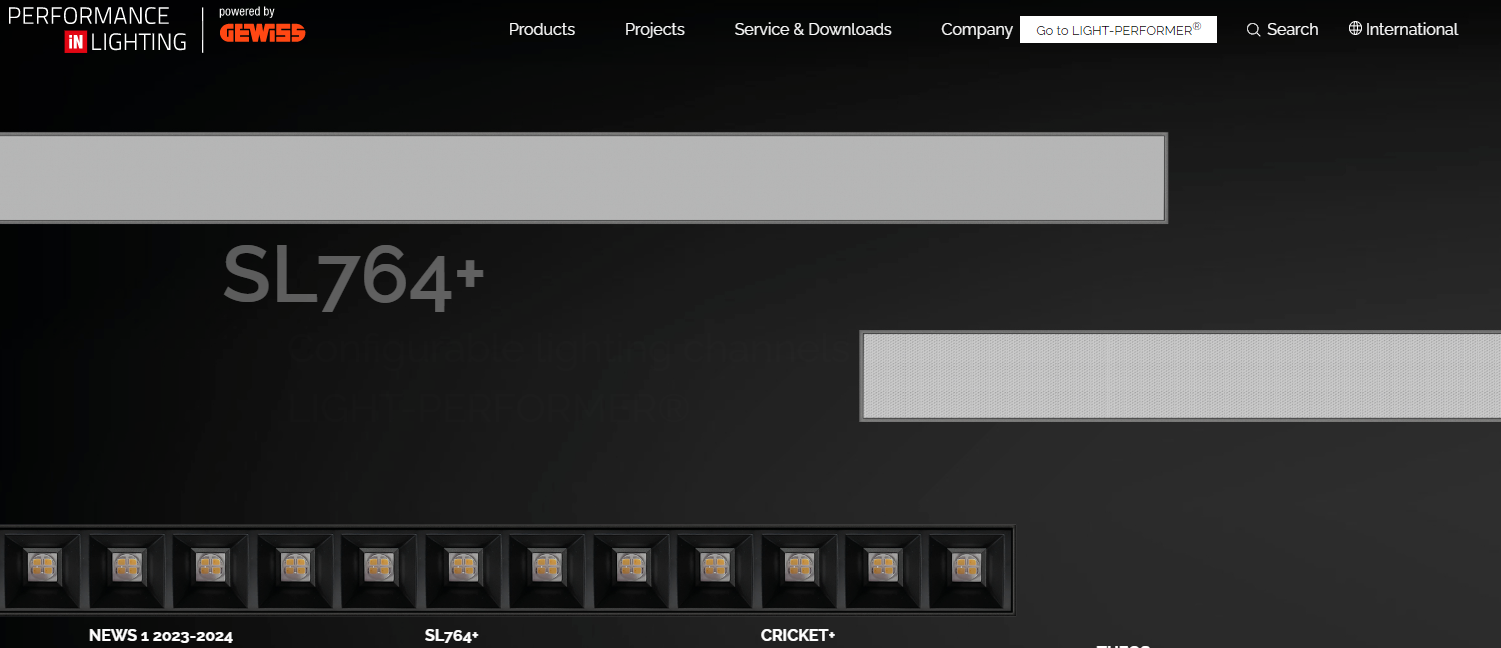Open the Projects menu

pyautogui.click(x=654, y=30)
